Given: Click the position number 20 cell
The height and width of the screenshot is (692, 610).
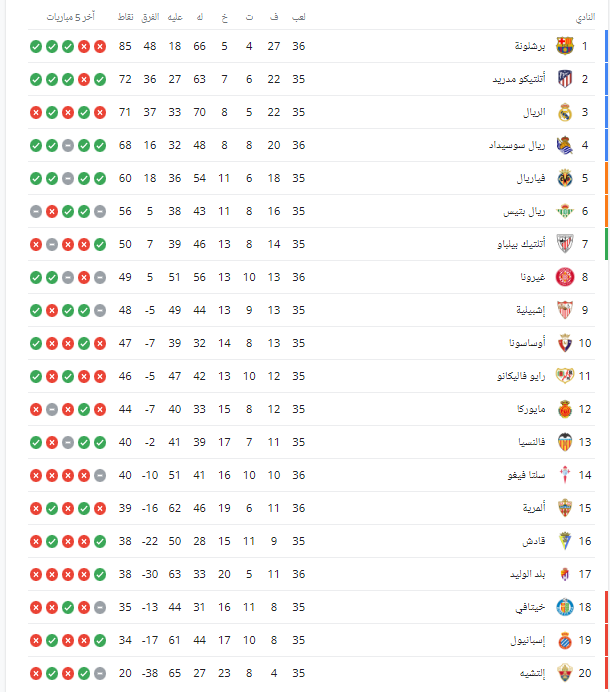Looking at the screenshot, I should [585, 673].
